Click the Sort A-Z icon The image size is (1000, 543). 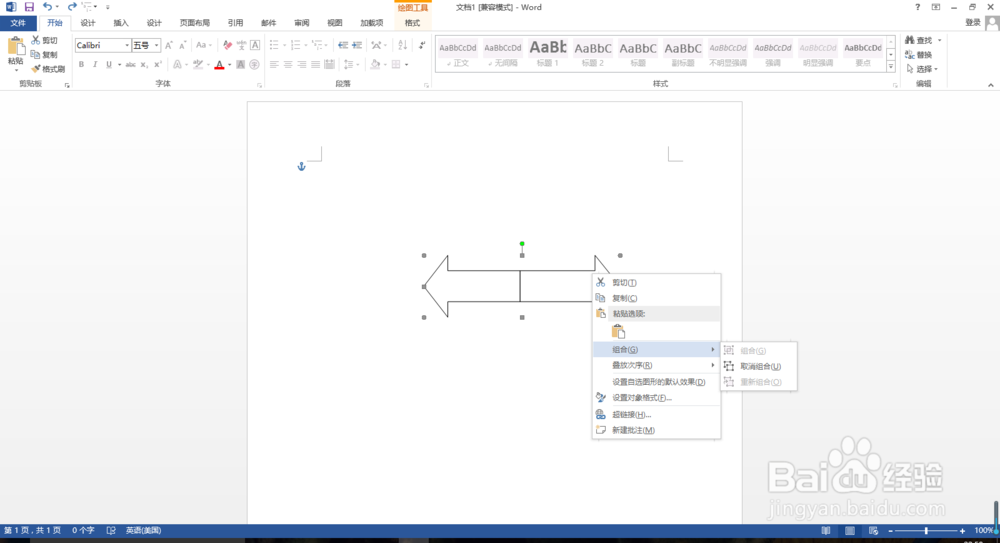402,45
